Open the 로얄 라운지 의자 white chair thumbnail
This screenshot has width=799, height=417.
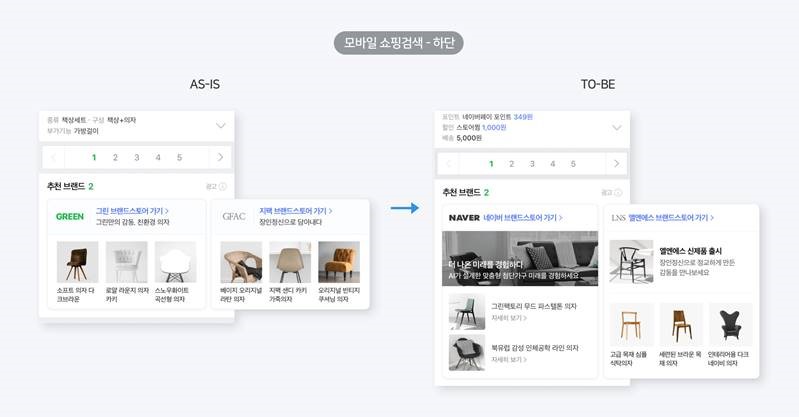pos(126,262)
